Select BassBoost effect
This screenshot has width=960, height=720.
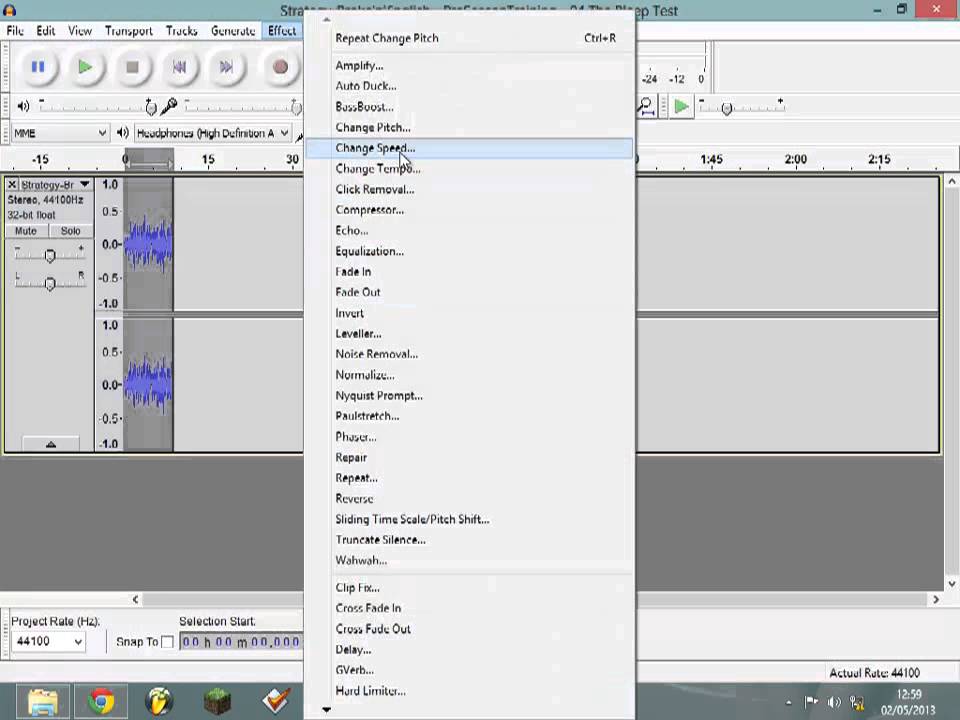[x=470, y=107]
